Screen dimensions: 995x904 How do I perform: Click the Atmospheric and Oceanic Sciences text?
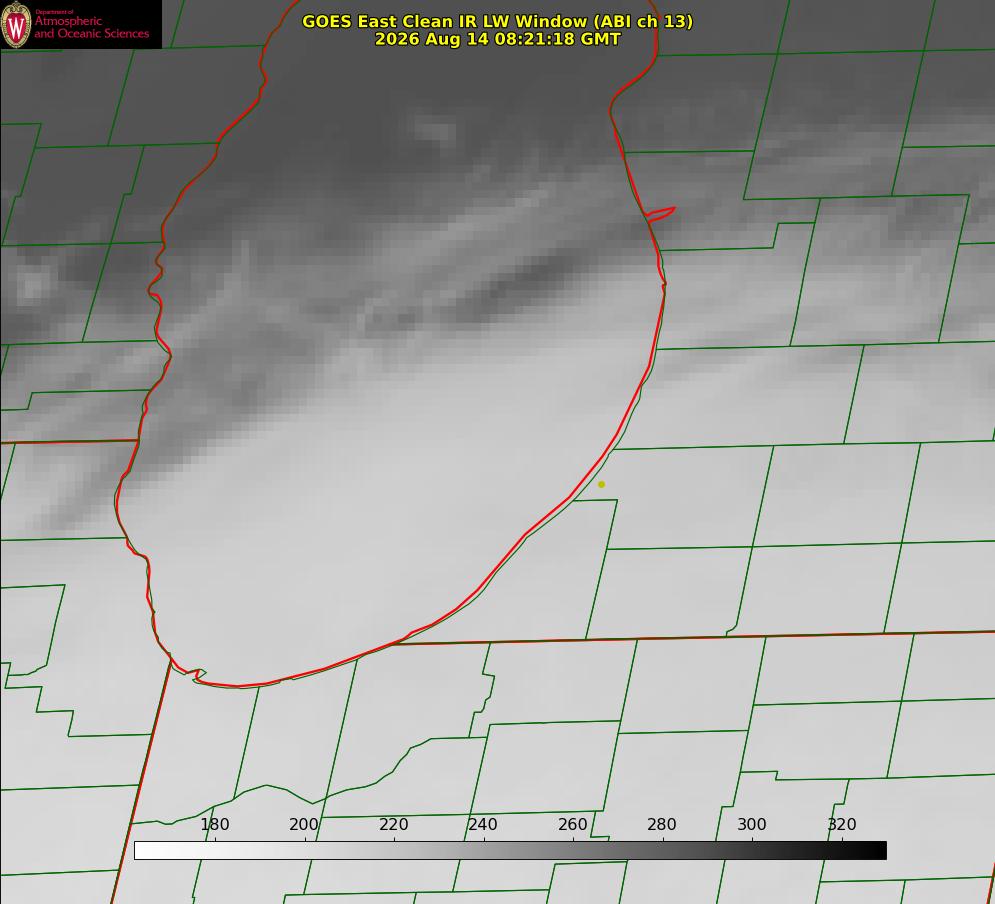[x=91, y=27]
